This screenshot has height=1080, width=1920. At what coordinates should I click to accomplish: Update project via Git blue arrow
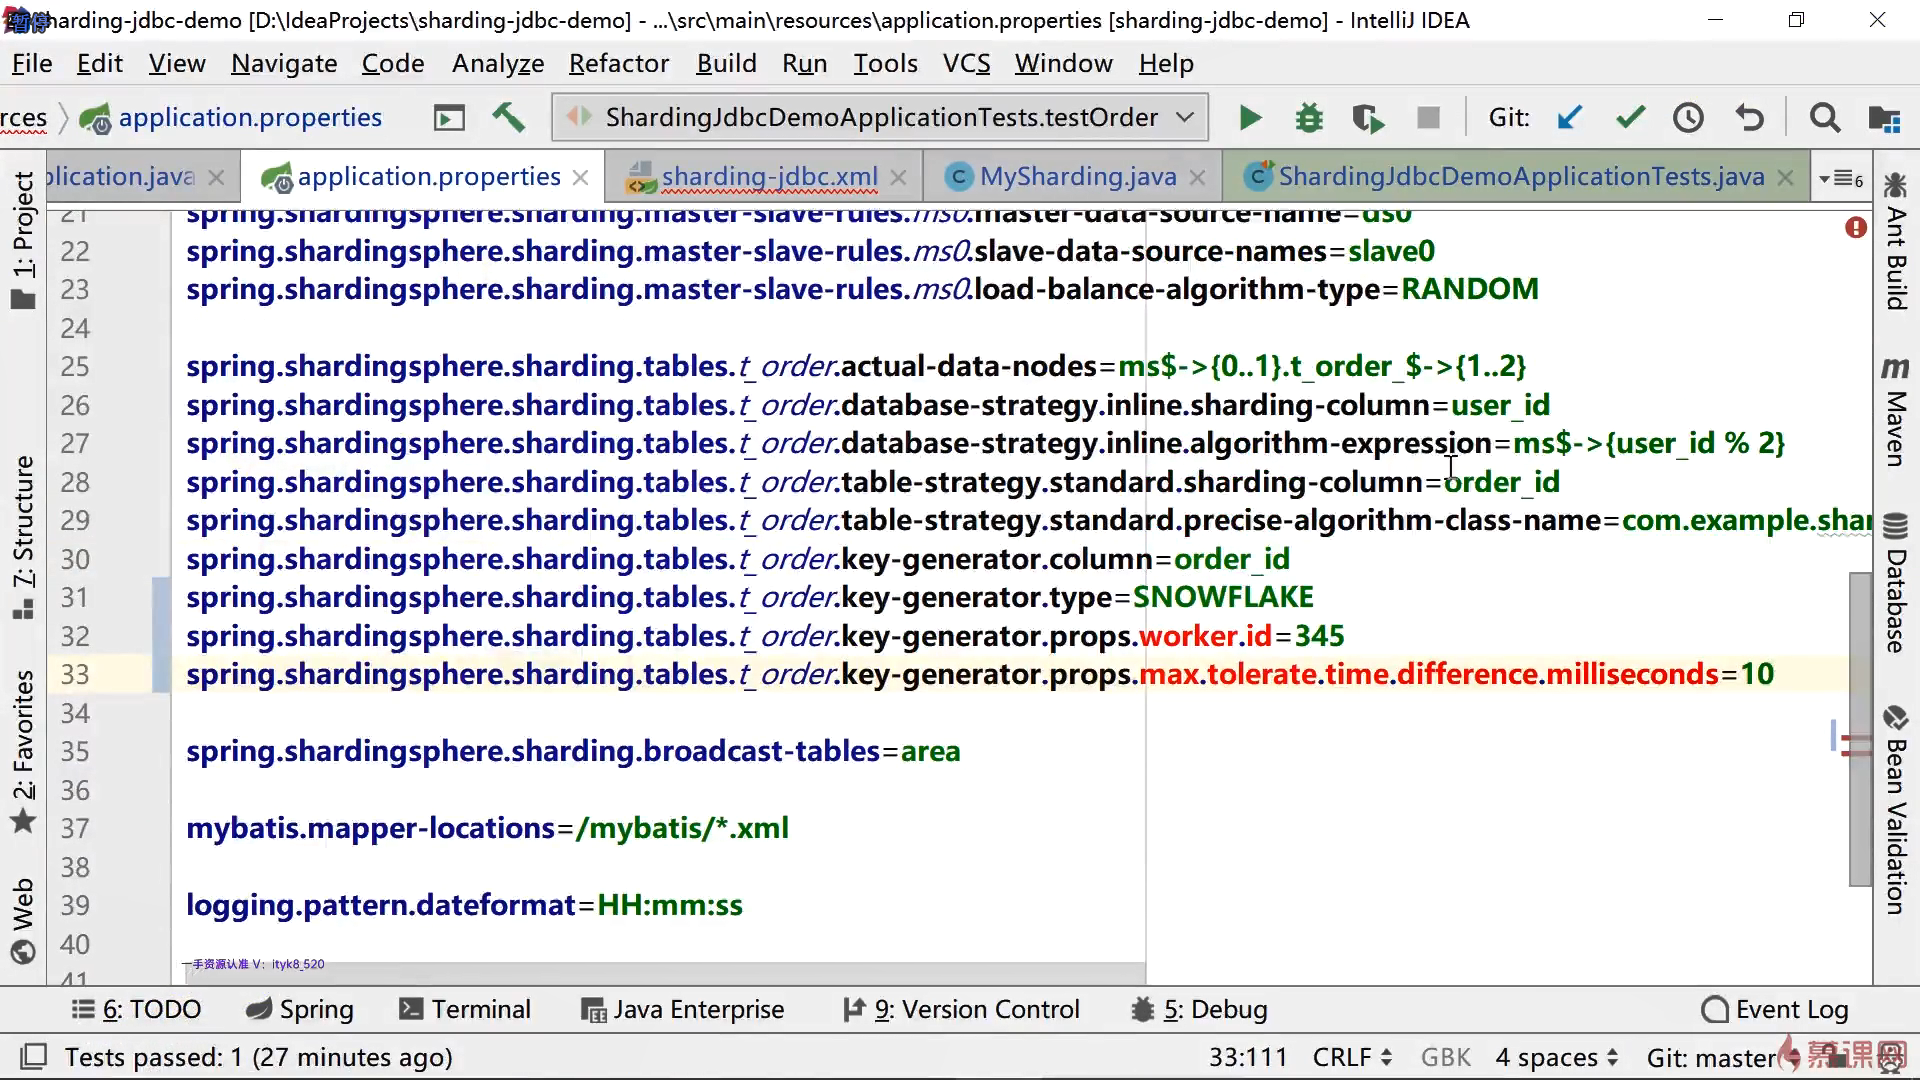pos(1570,118)
